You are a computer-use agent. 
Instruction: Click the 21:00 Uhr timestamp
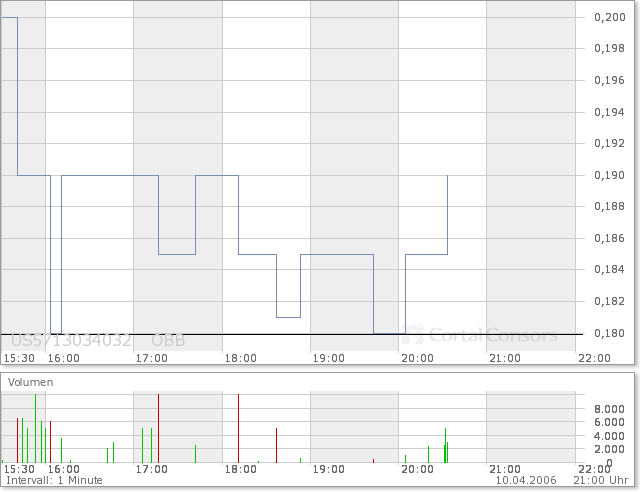click(601, 481)
